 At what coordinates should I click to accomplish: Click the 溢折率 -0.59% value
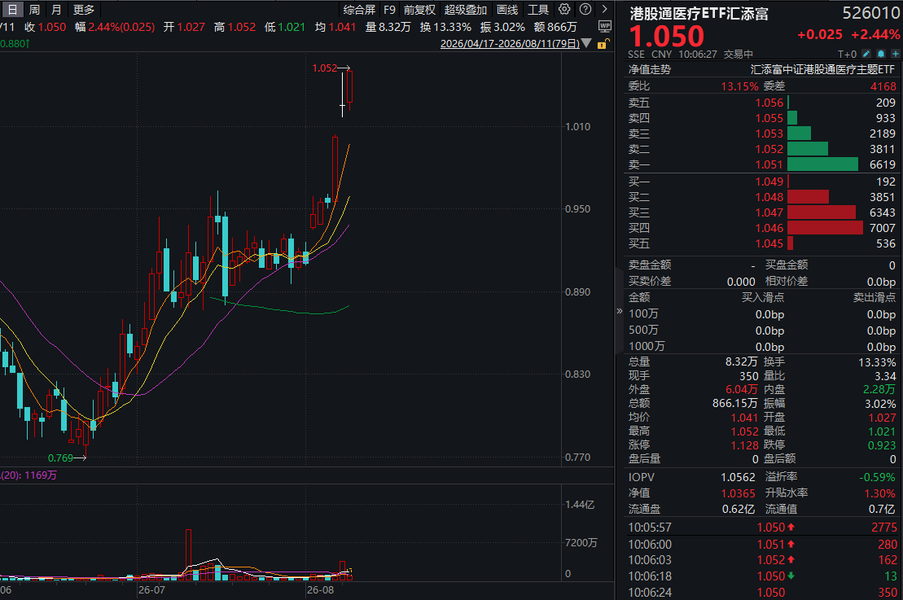coord(877,477)
